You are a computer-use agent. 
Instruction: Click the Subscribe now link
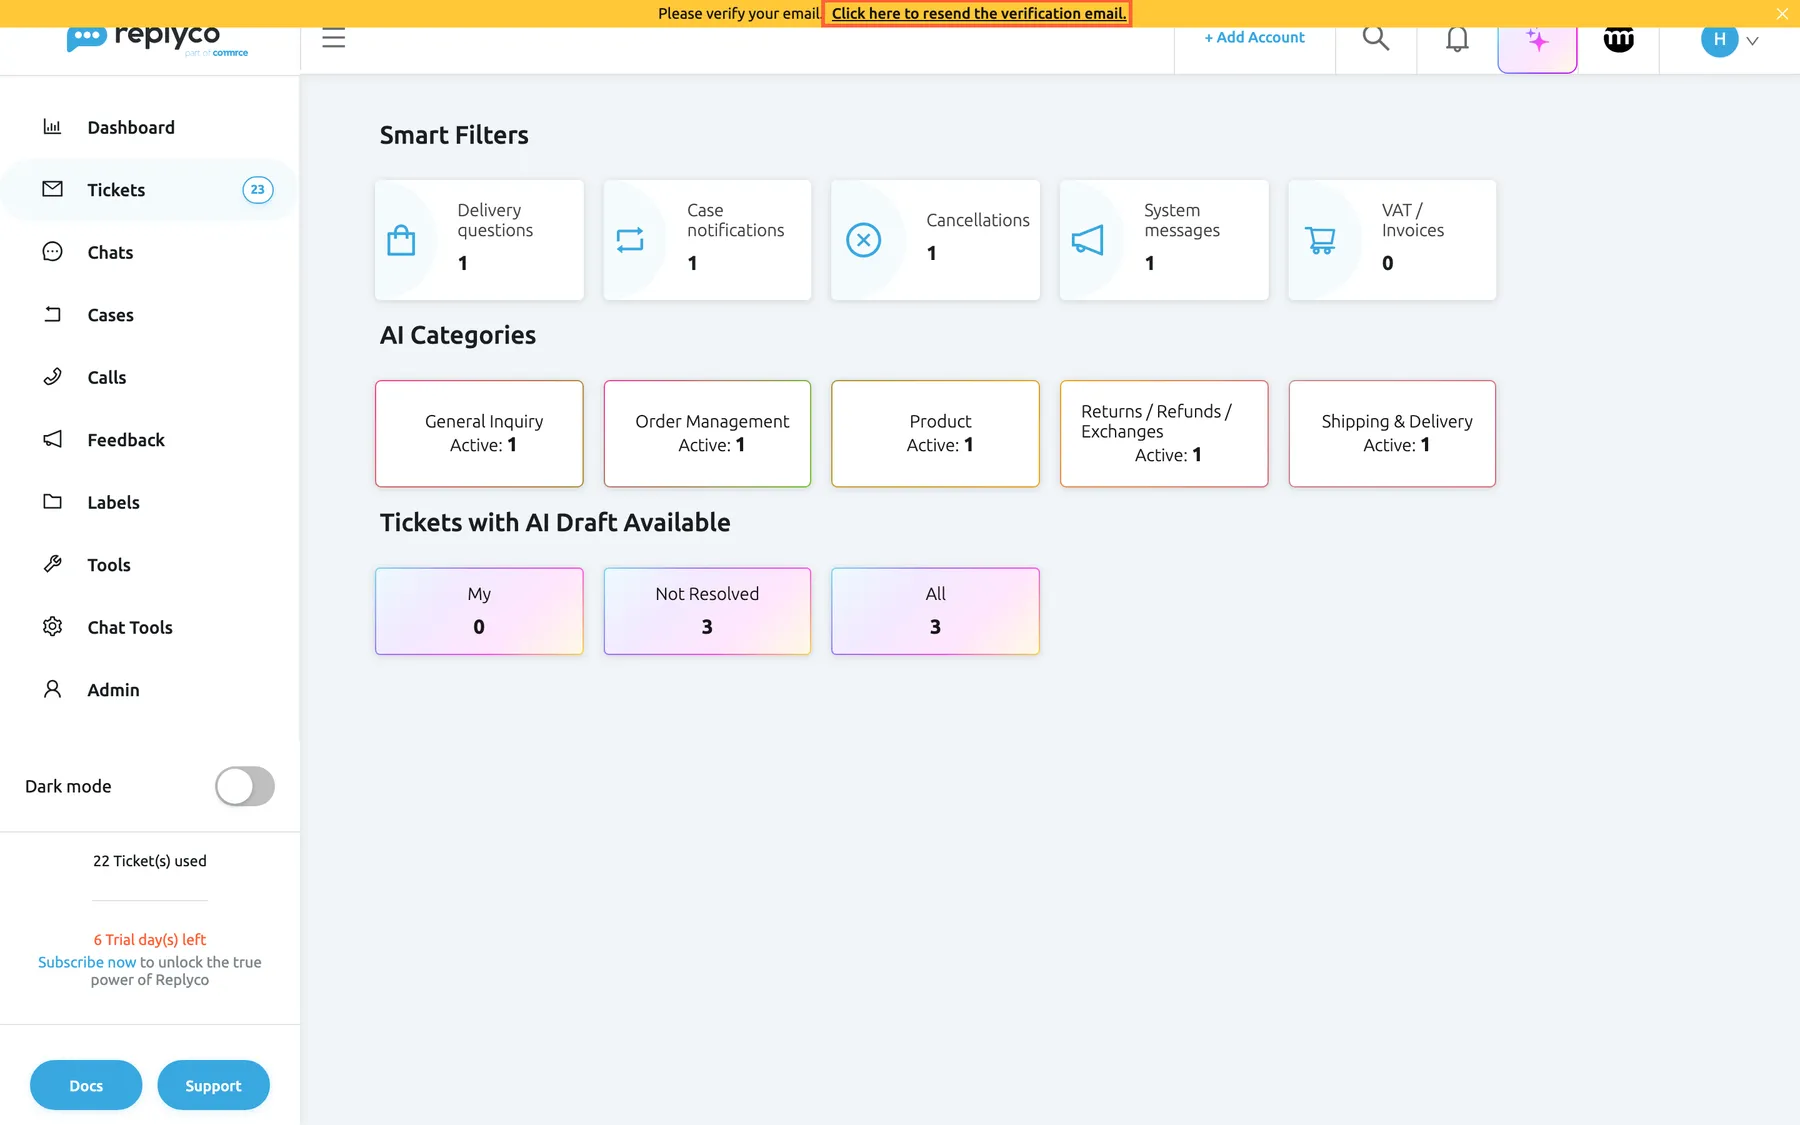[87, 962]
